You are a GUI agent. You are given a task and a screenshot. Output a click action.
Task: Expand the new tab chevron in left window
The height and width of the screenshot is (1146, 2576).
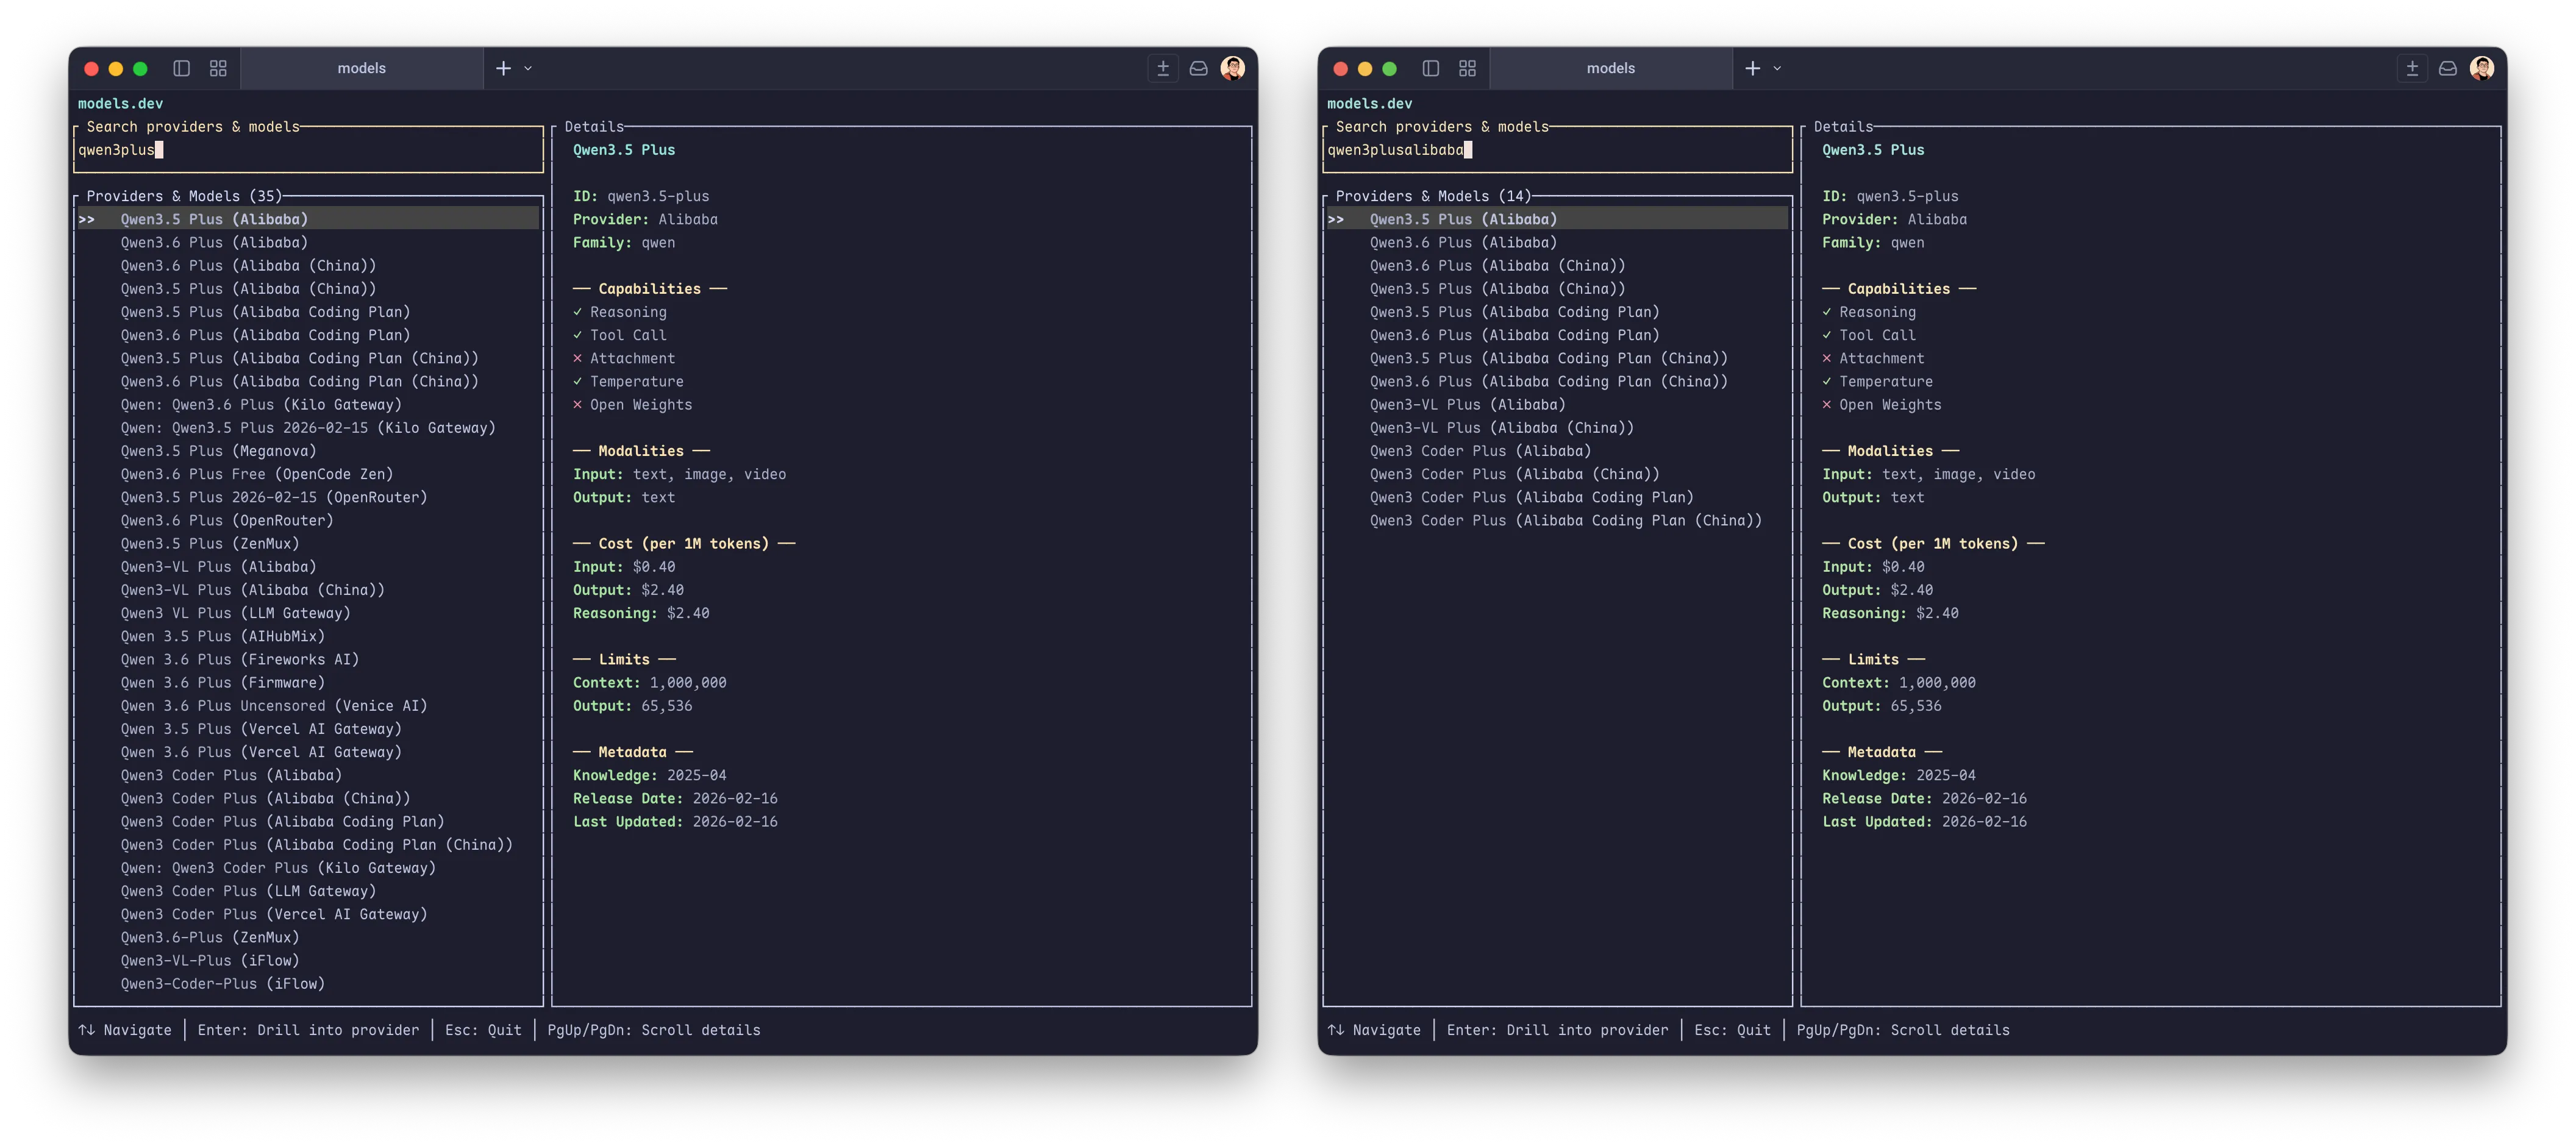528,68
